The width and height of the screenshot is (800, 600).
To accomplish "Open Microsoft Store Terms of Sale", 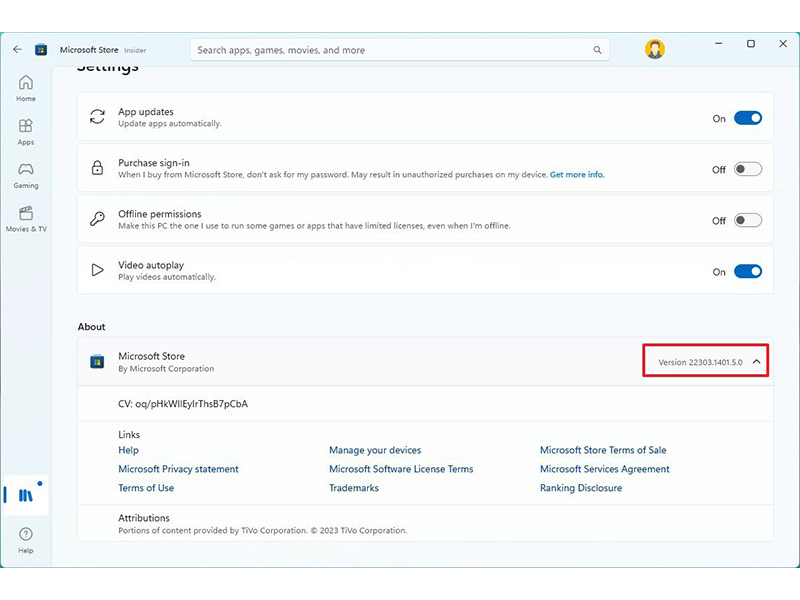I will [603, 450].
